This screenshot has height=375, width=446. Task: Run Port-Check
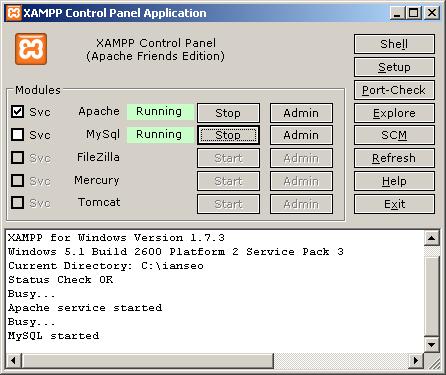point(394,90)
